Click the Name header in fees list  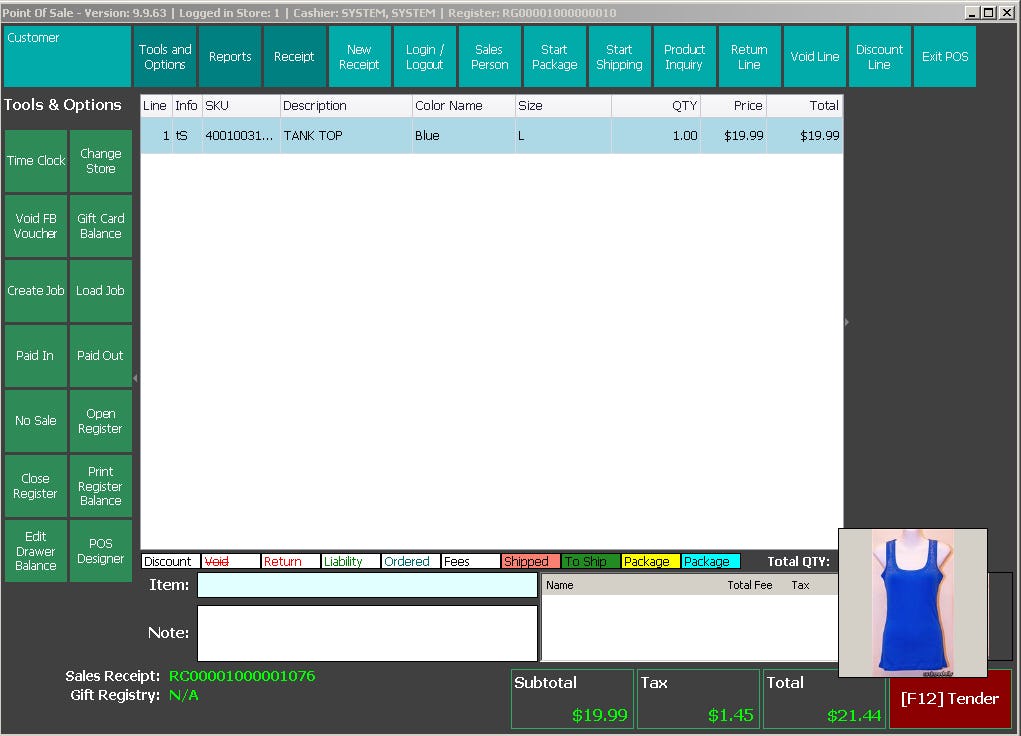click(559, 585)
